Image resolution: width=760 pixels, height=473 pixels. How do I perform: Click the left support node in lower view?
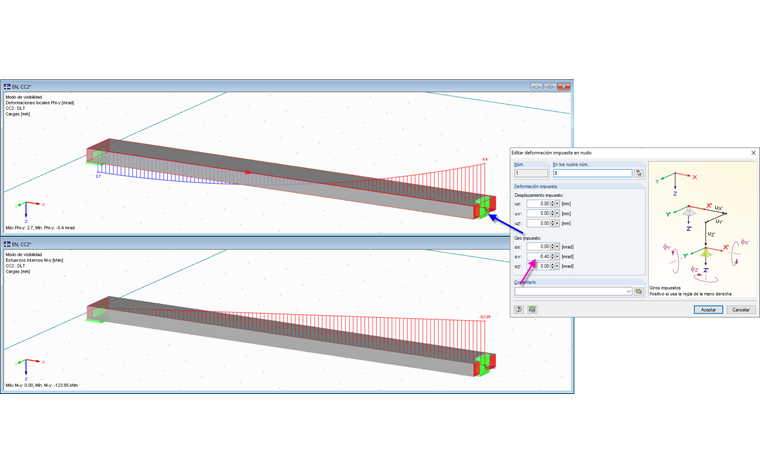point(98,313)
